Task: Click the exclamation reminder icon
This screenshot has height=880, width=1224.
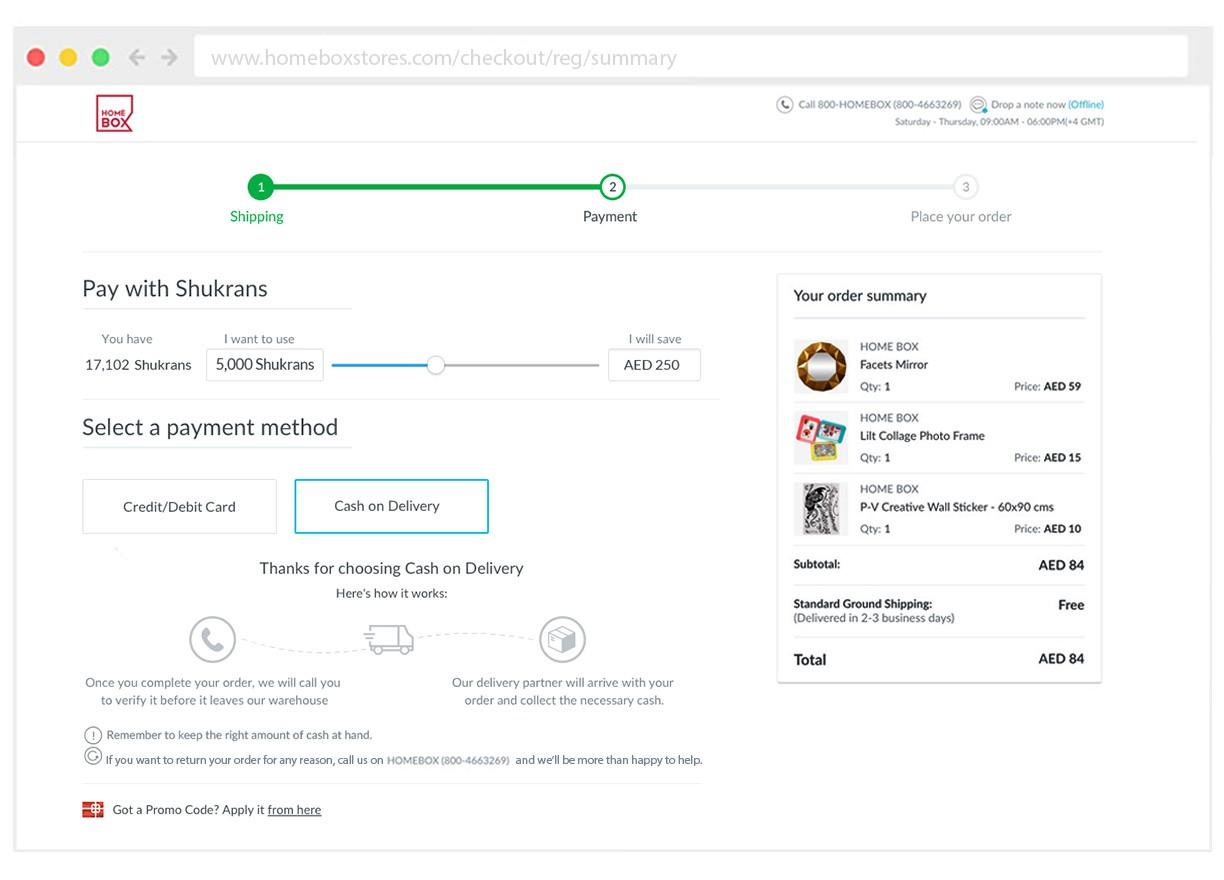Action: pyautogui.click(x=93, y=735)
